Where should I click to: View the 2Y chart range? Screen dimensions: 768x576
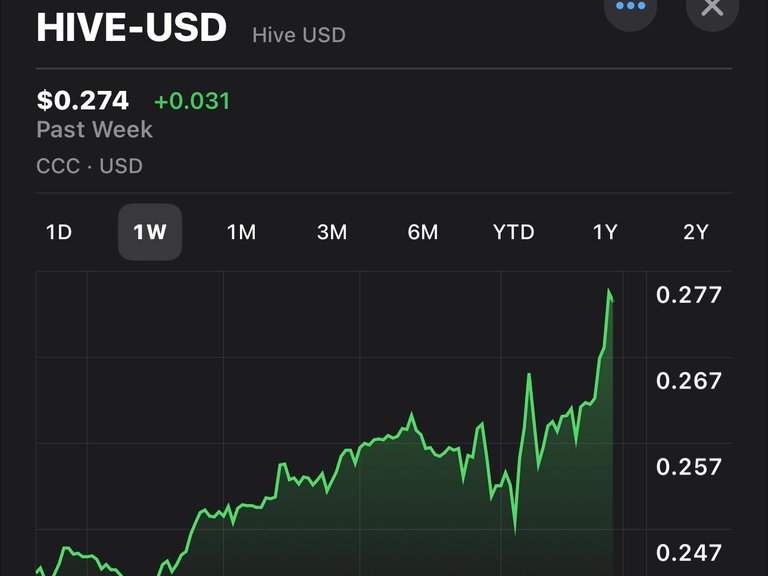point(696,232)
